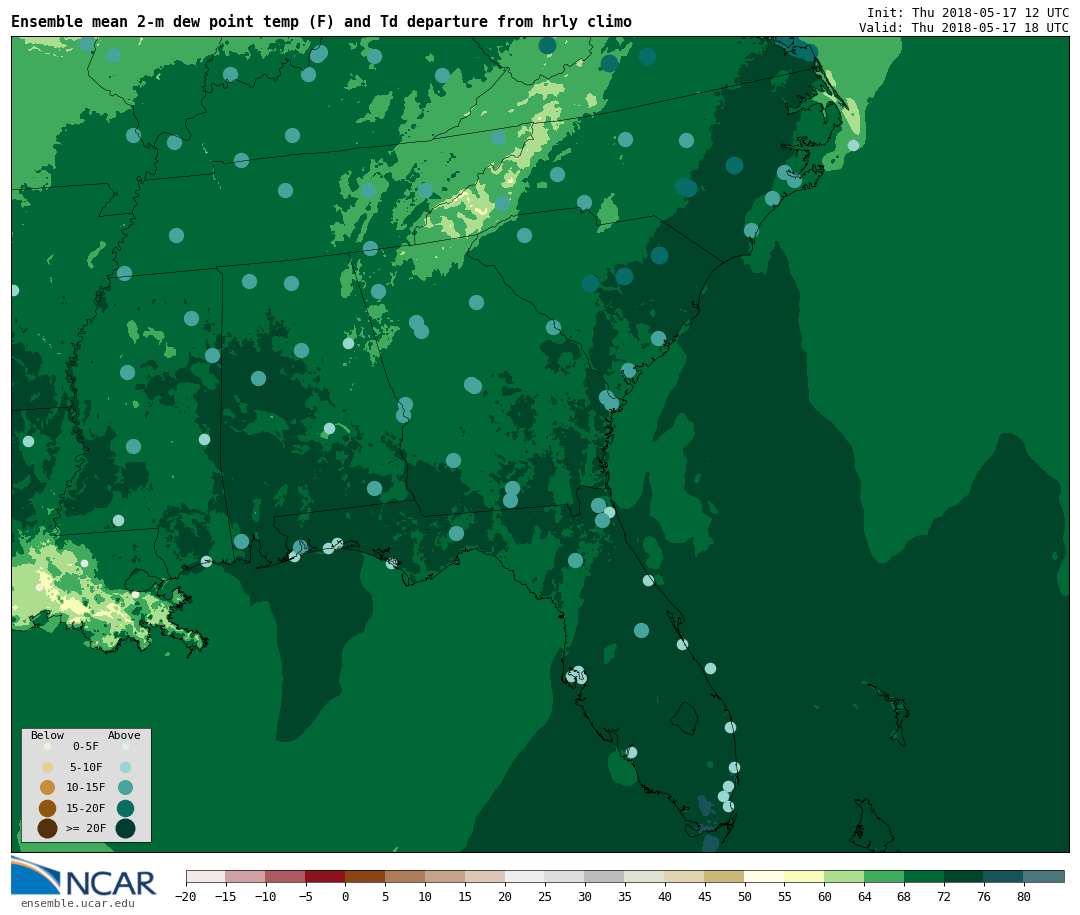The image size is (1080, 915).
Task: Select the '0-5F' legend label
Action: 86,746
